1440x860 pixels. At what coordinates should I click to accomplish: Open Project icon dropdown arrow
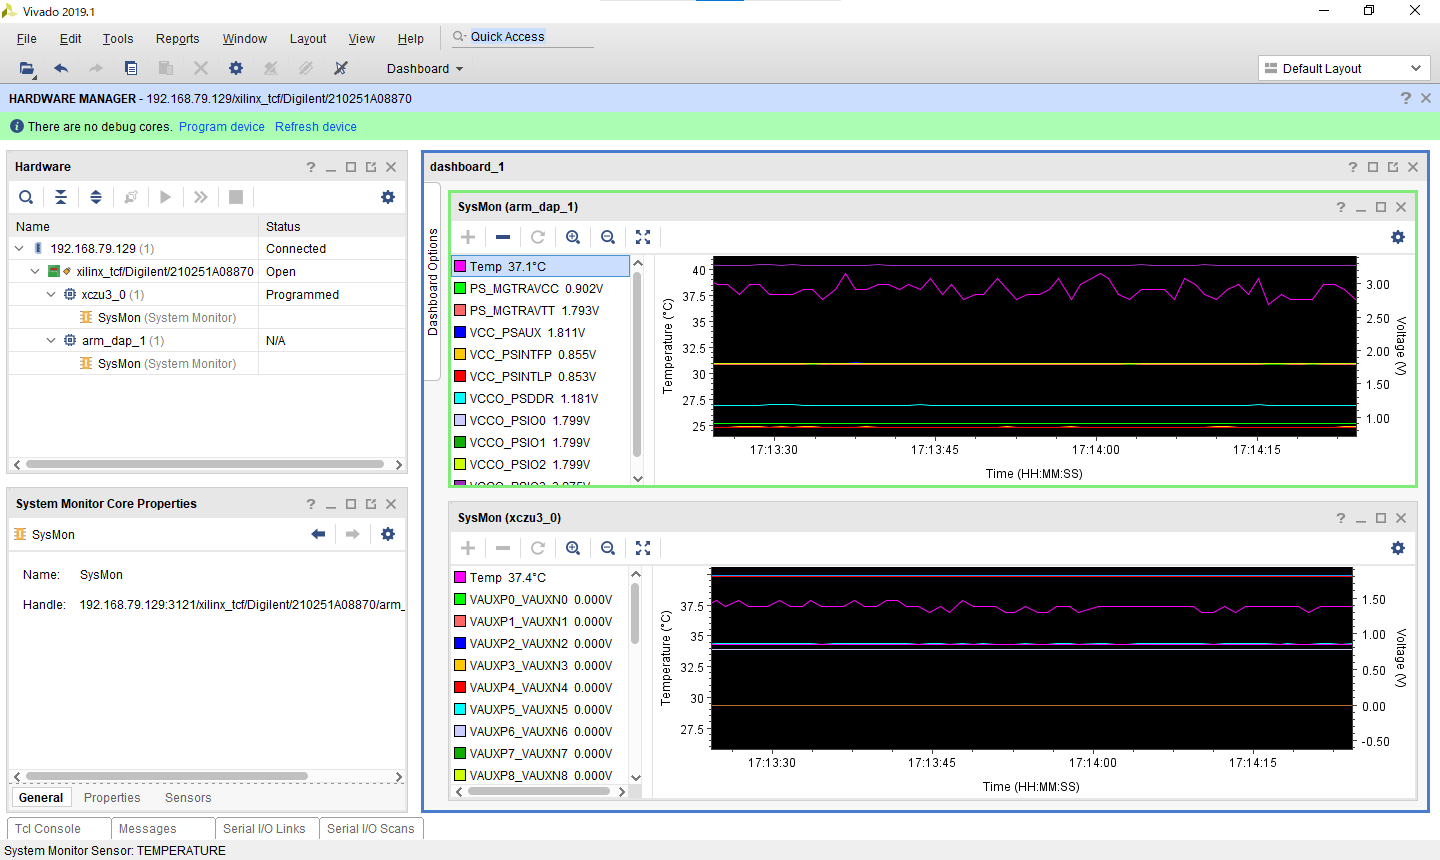tap(35, 76)
